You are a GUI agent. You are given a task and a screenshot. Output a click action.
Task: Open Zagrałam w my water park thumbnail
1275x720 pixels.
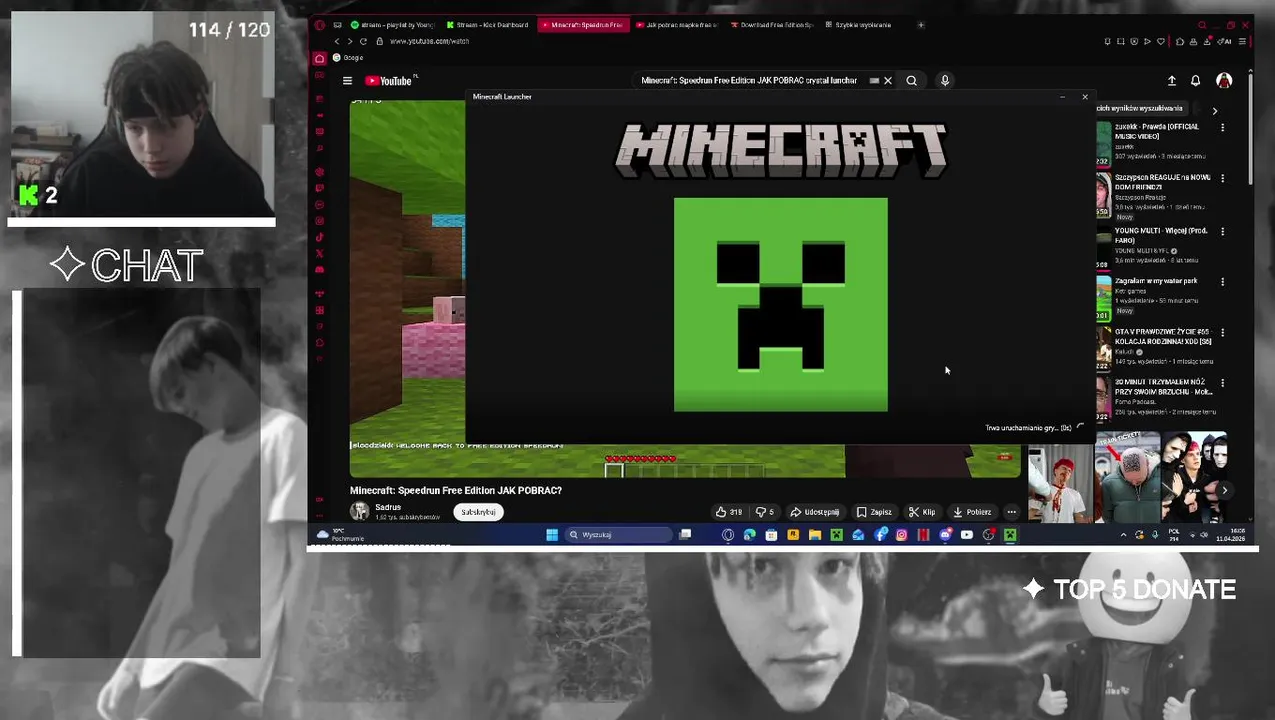pyautogui.click(x=1103, y=298)
